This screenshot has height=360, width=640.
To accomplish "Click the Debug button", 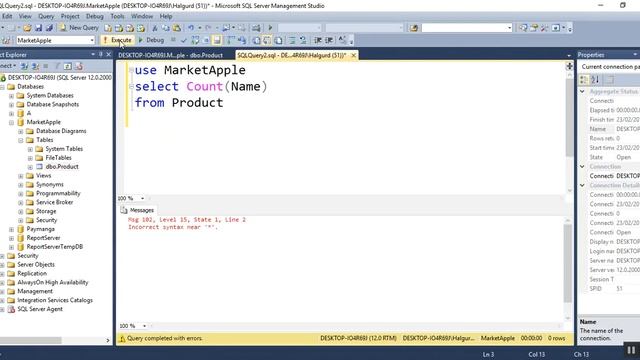I will coord(151,40).
